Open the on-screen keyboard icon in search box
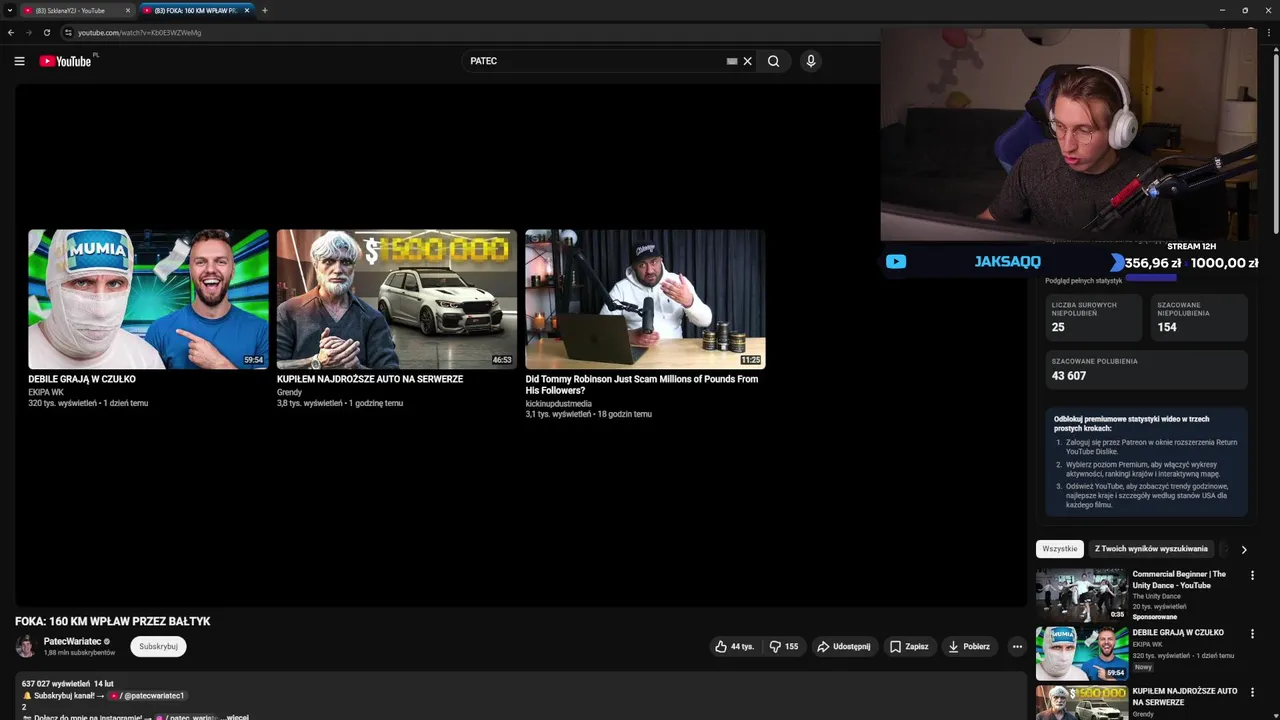This screenshot has height=720, width=1280. (x=732, y=61)
